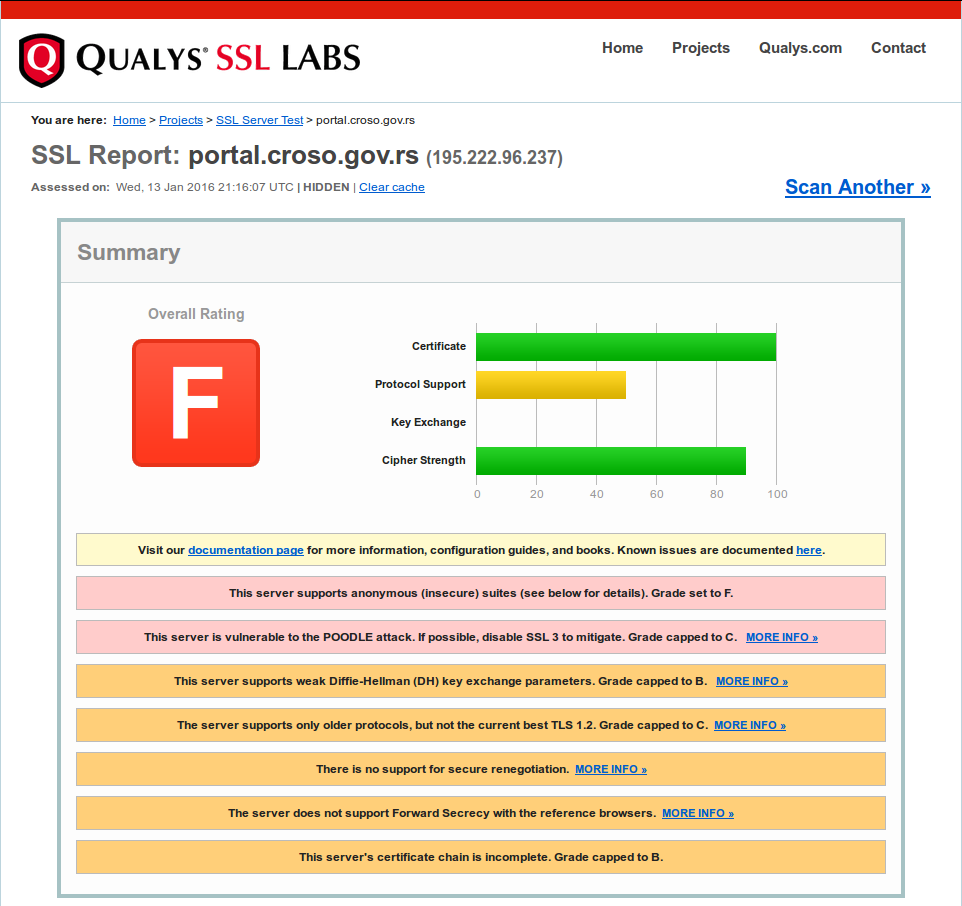The image size is (962, 906).
Task: Click the Qualys SSL Labs logo
Action: (189, 59)
